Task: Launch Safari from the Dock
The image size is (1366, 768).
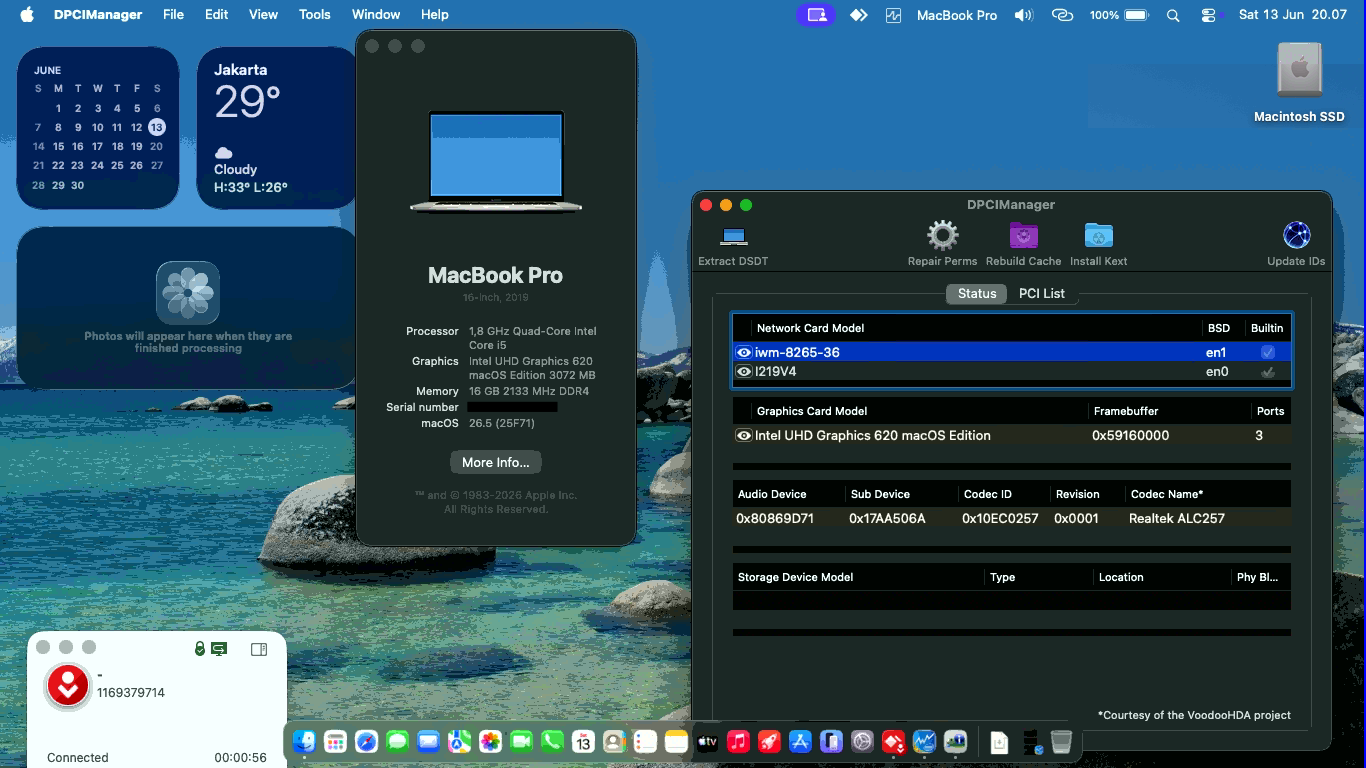Action: pyautogui.click(x=366, y=742)
